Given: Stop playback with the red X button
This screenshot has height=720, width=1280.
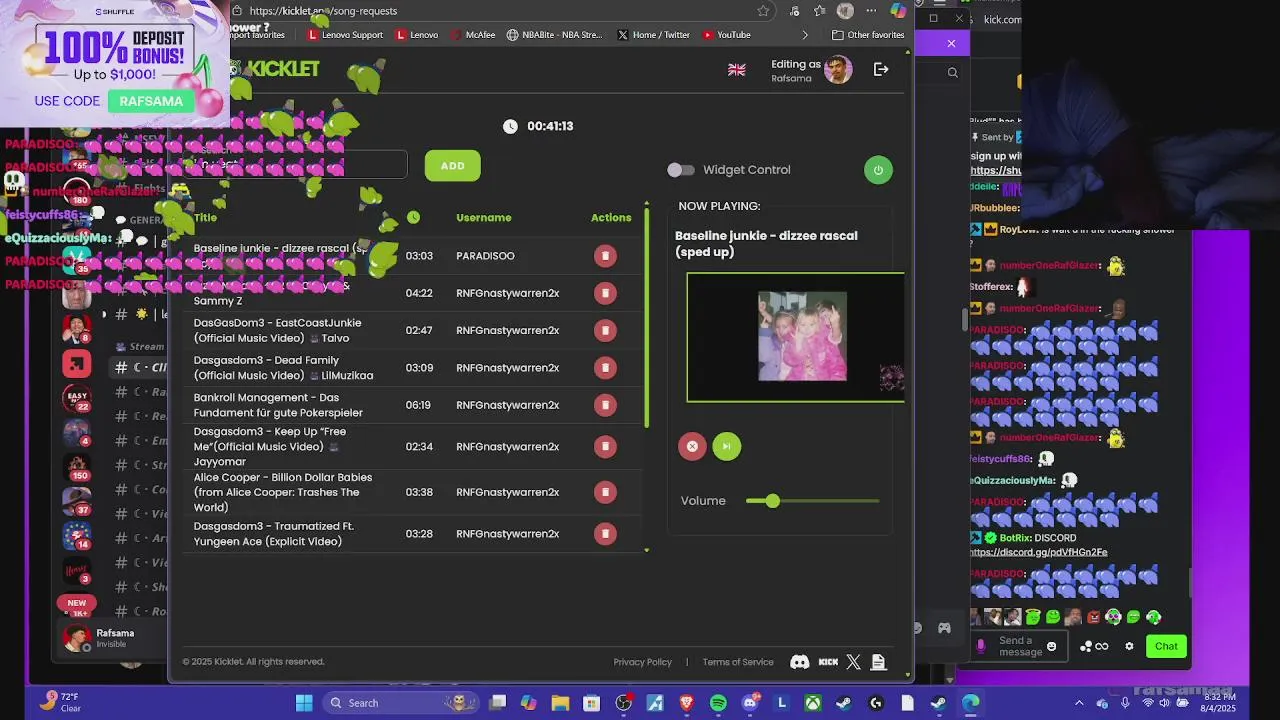Looking at the screenshot, I should click(x=692, y=447).
